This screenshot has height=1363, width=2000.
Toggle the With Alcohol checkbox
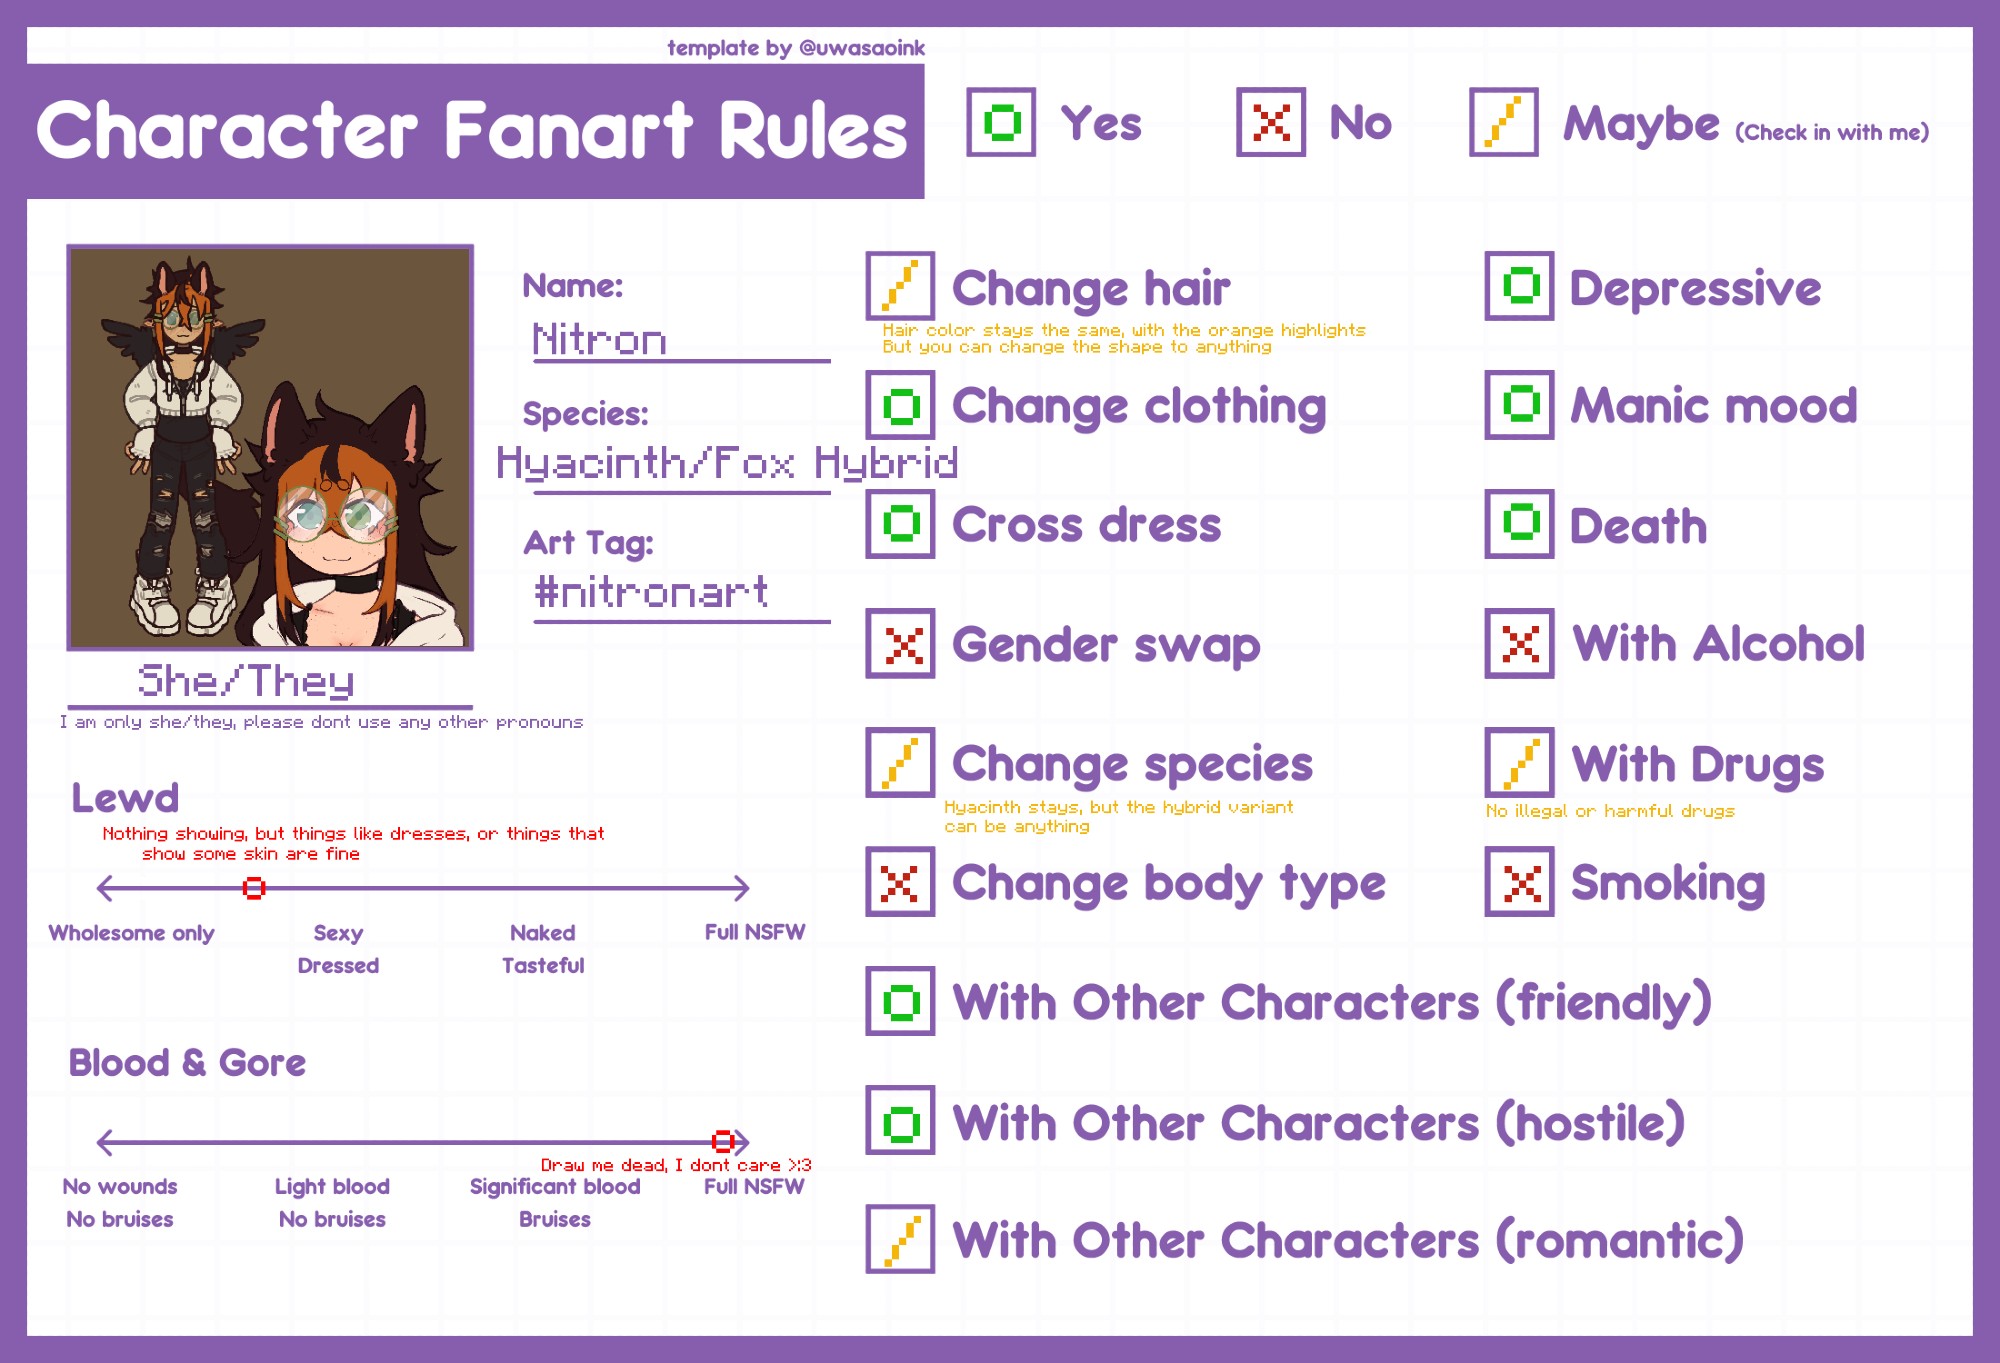tap(1519, 644)
